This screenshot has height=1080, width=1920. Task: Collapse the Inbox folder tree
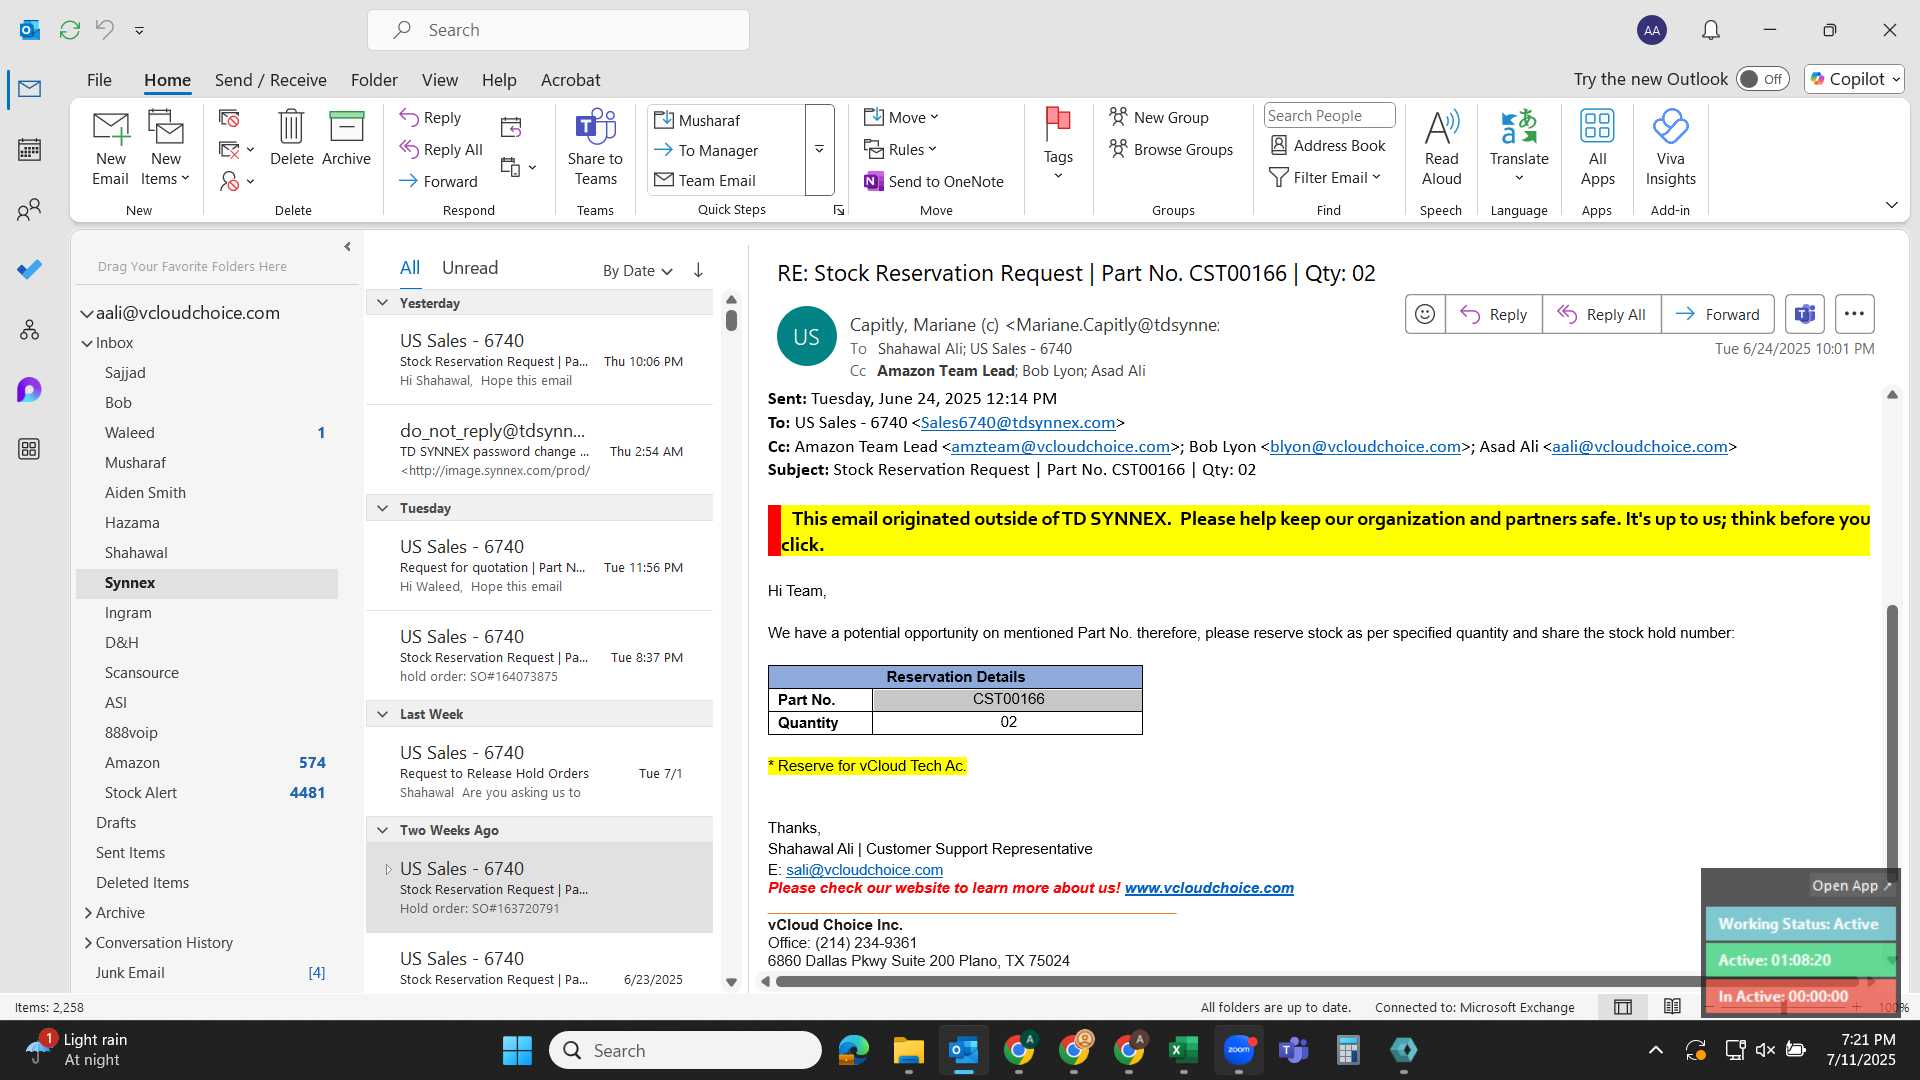point(87,343)
